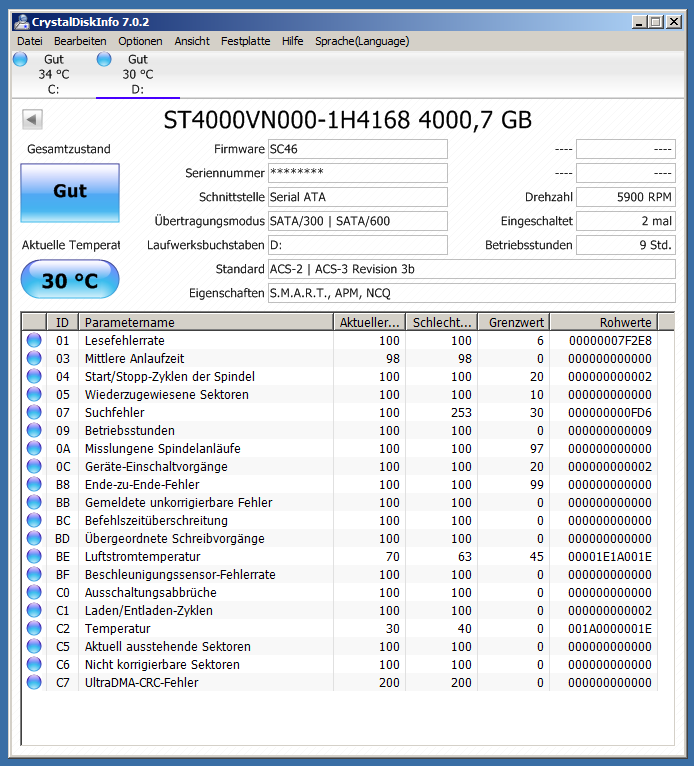Click raw value 00000007F2E8
Viewport: 694px width, 766px height.
(x=610, y=340)
